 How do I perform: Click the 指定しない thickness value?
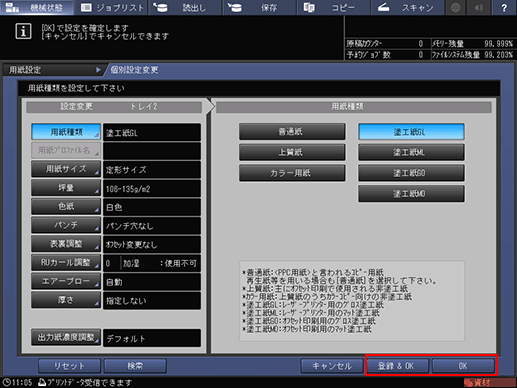click(x=152, y=300)
